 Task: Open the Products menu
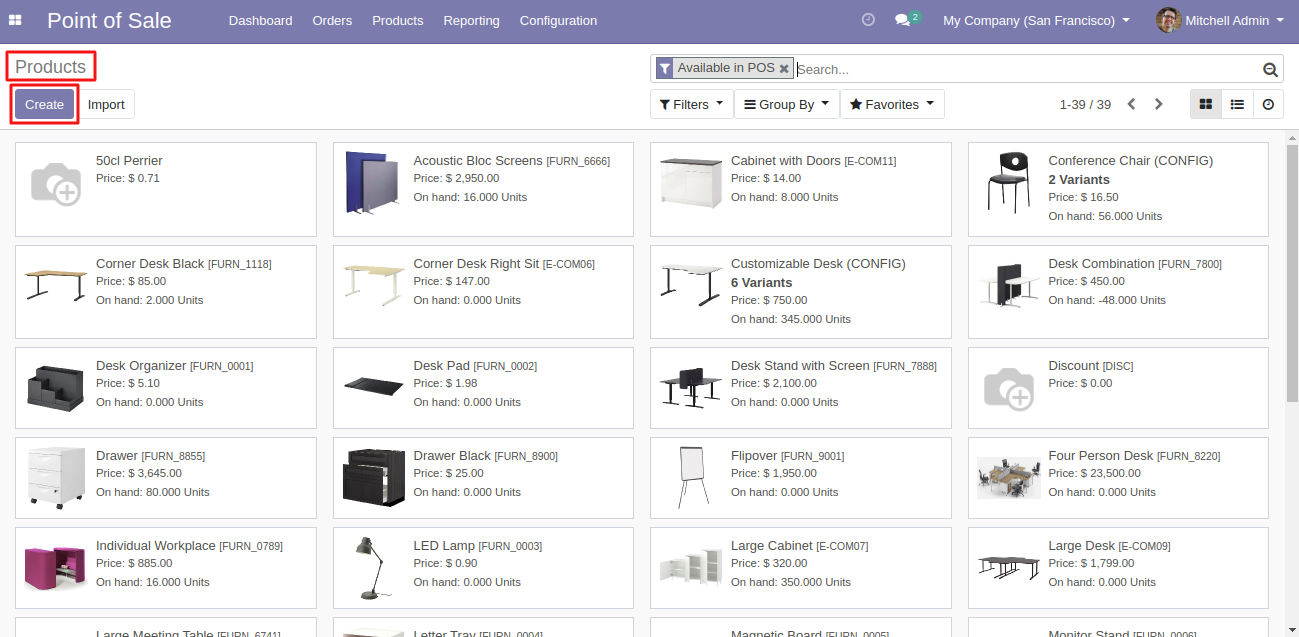click(398, 20)
